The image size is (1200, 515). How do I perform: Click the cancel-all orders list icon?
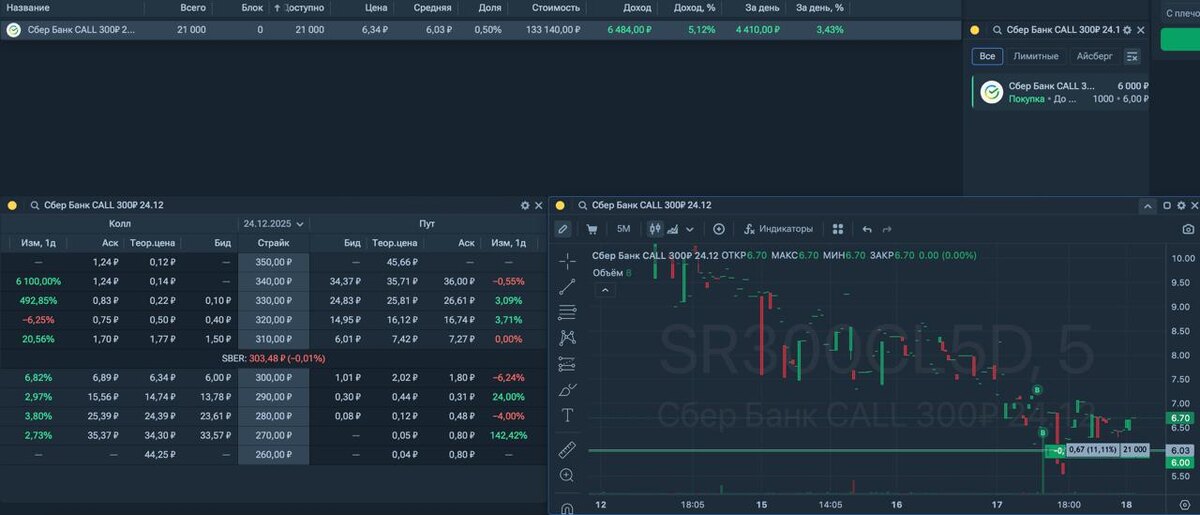coord(1132,57)
